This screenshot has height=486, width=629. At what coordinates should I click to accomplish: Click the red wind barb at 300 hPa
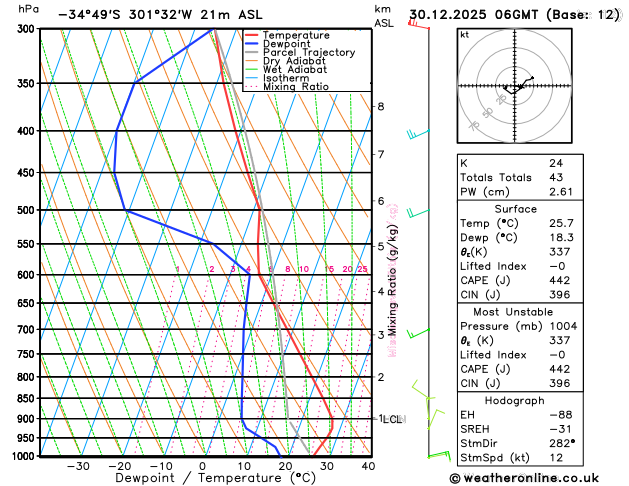(418, 24)
